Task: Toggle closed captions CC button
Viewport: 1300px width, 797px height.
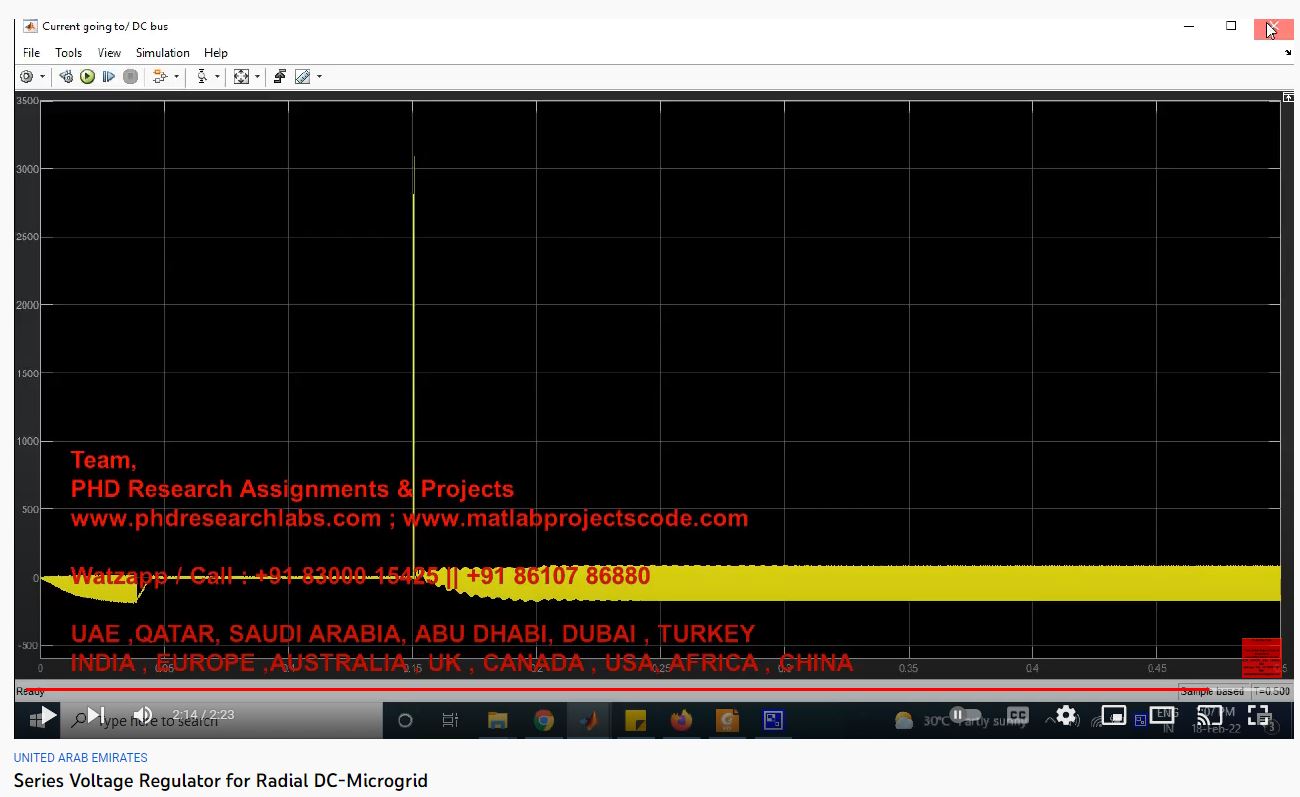Action: (x=1017, y=715)
